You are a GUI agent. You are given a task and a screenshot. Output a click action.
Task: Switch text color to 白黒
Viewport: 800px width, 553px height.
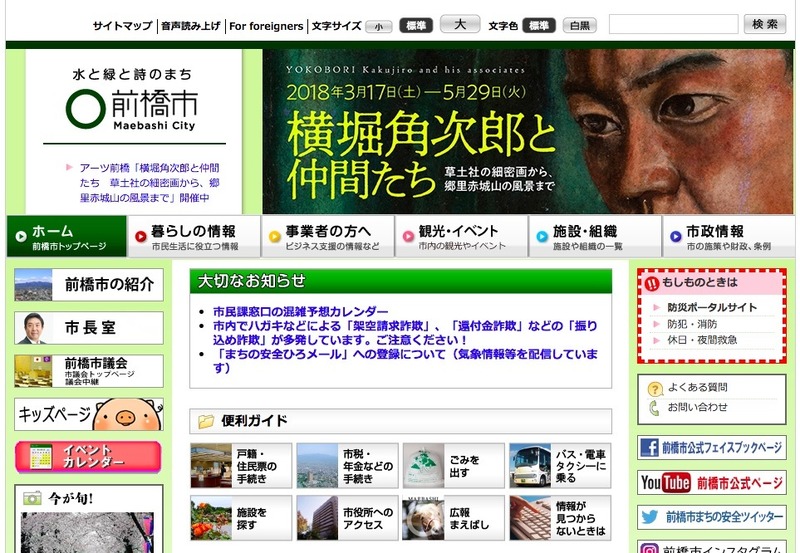click(x=578, y=26)
